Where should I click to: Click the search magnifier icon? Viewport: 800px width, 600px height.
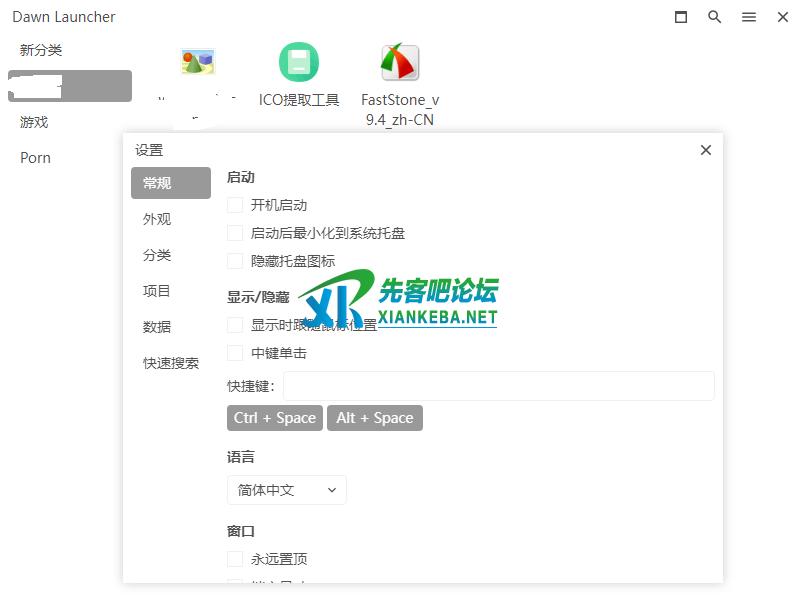coord(714,17)
